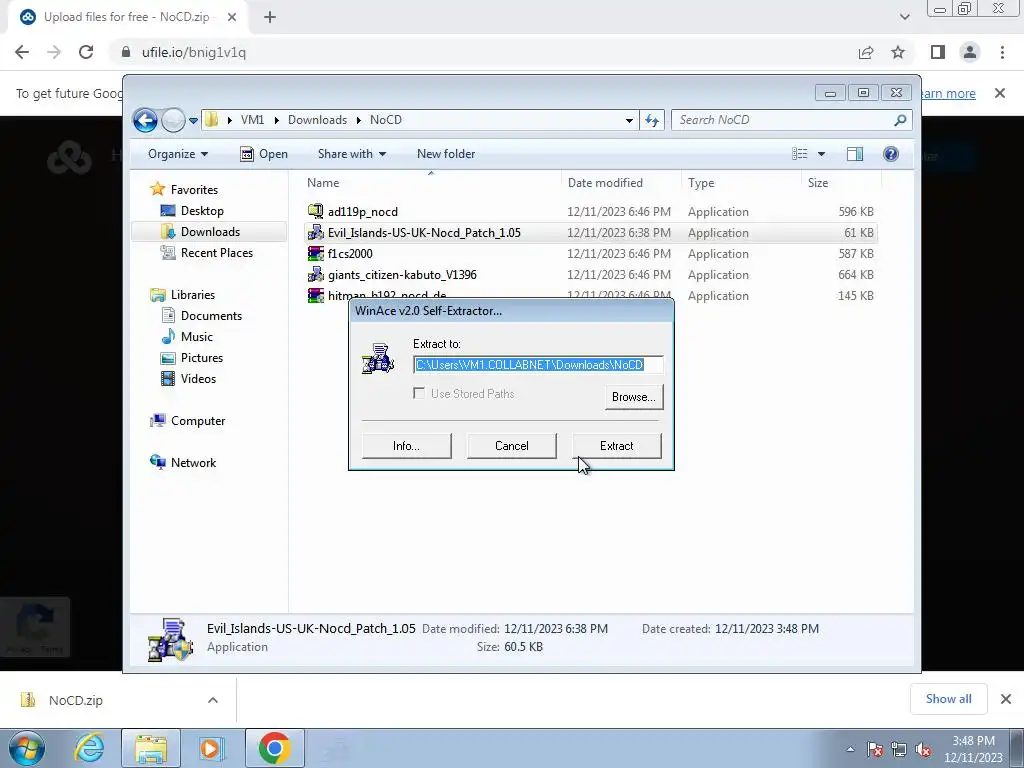Screen dimensions: 1024x768
Task: Click the Extract button in WinAce dialog
Action: (x=616, y=446)
